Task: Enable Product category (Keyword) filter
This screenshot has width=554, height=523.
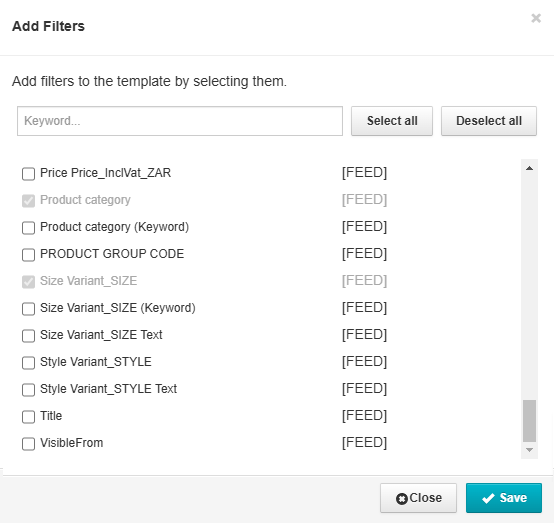Action: [28, 228]
